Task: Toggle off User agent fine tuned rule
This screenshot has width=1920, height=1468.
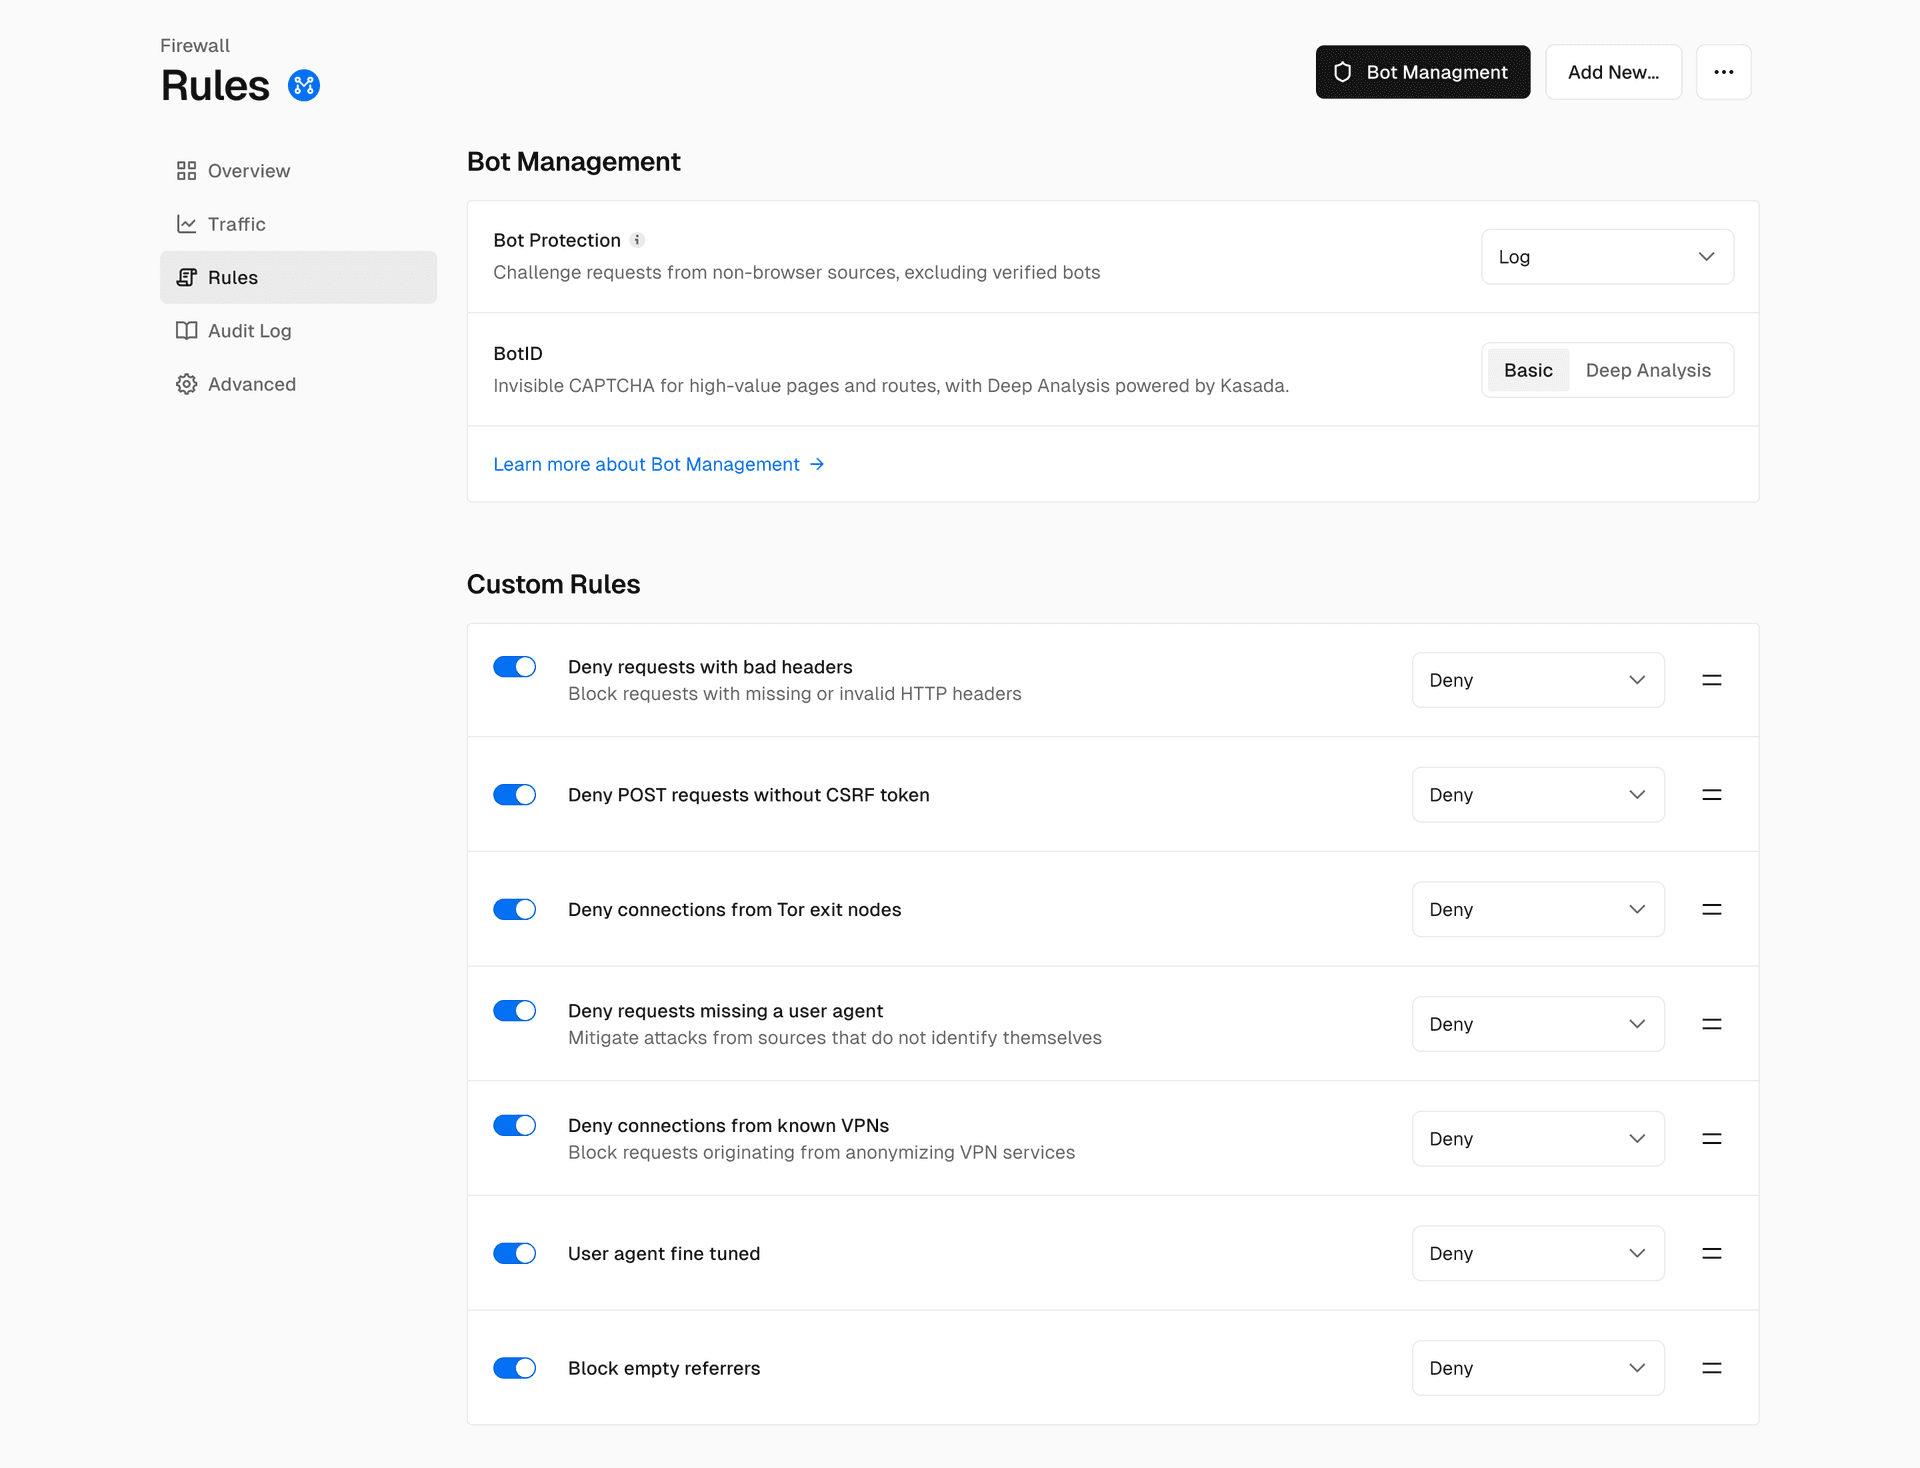Action: [515, 1253]
